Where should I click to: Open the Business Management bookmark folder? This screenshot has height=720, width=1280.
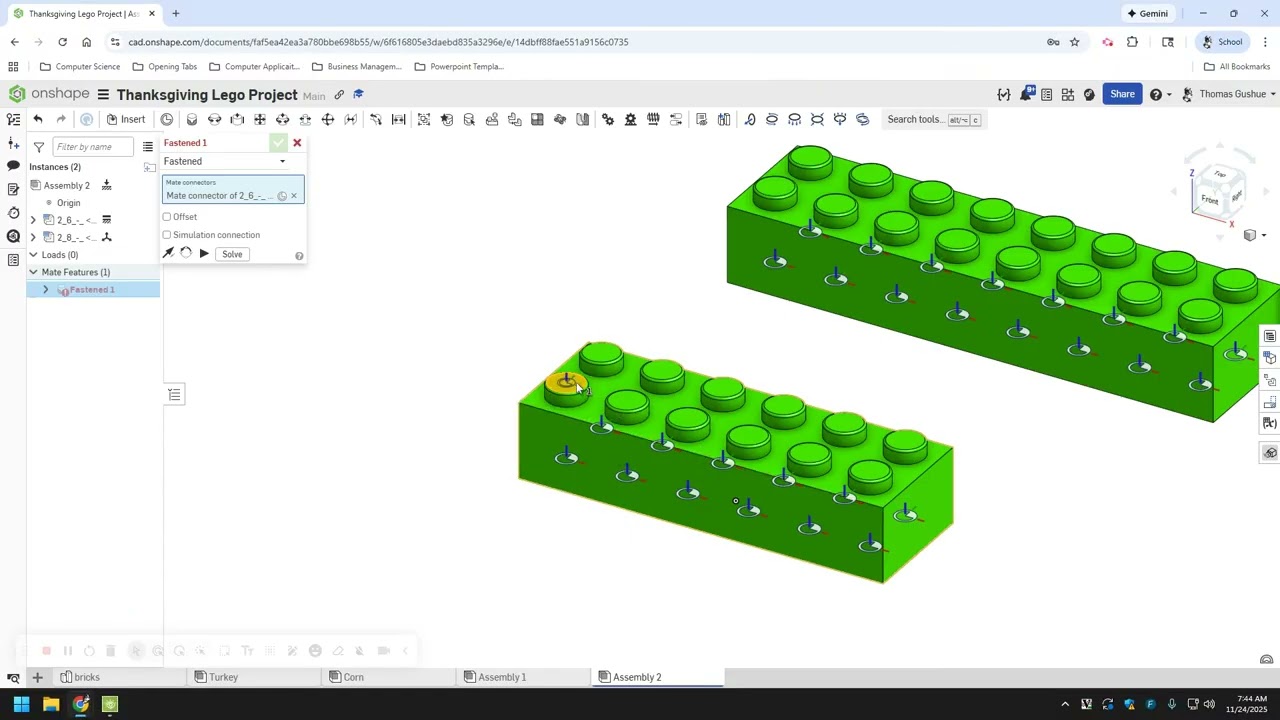click(x=357, y=67)
